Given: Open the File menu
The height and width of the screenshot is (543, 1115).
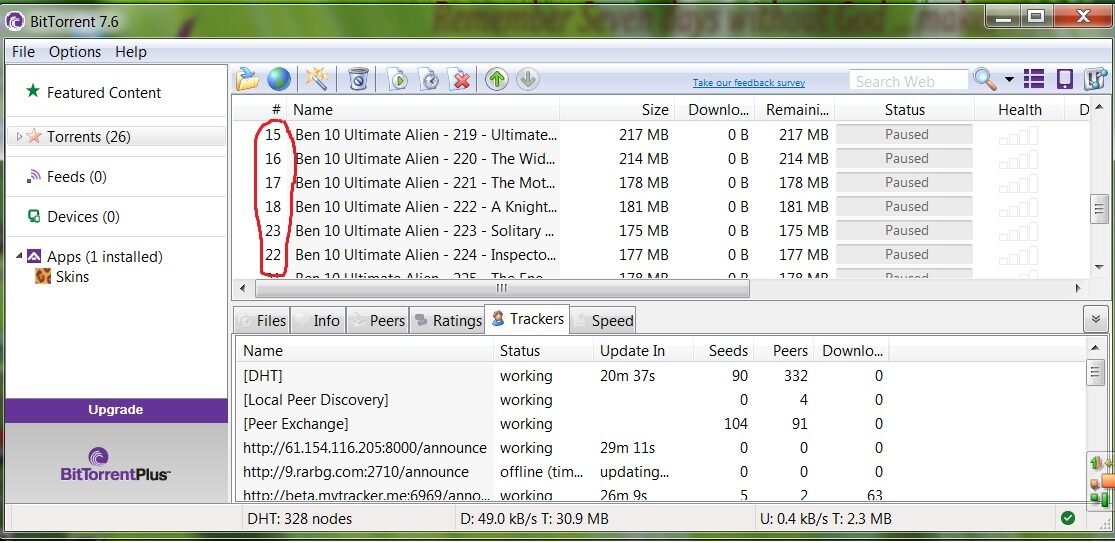Looking at the screenshot, I should coord(23,52).
